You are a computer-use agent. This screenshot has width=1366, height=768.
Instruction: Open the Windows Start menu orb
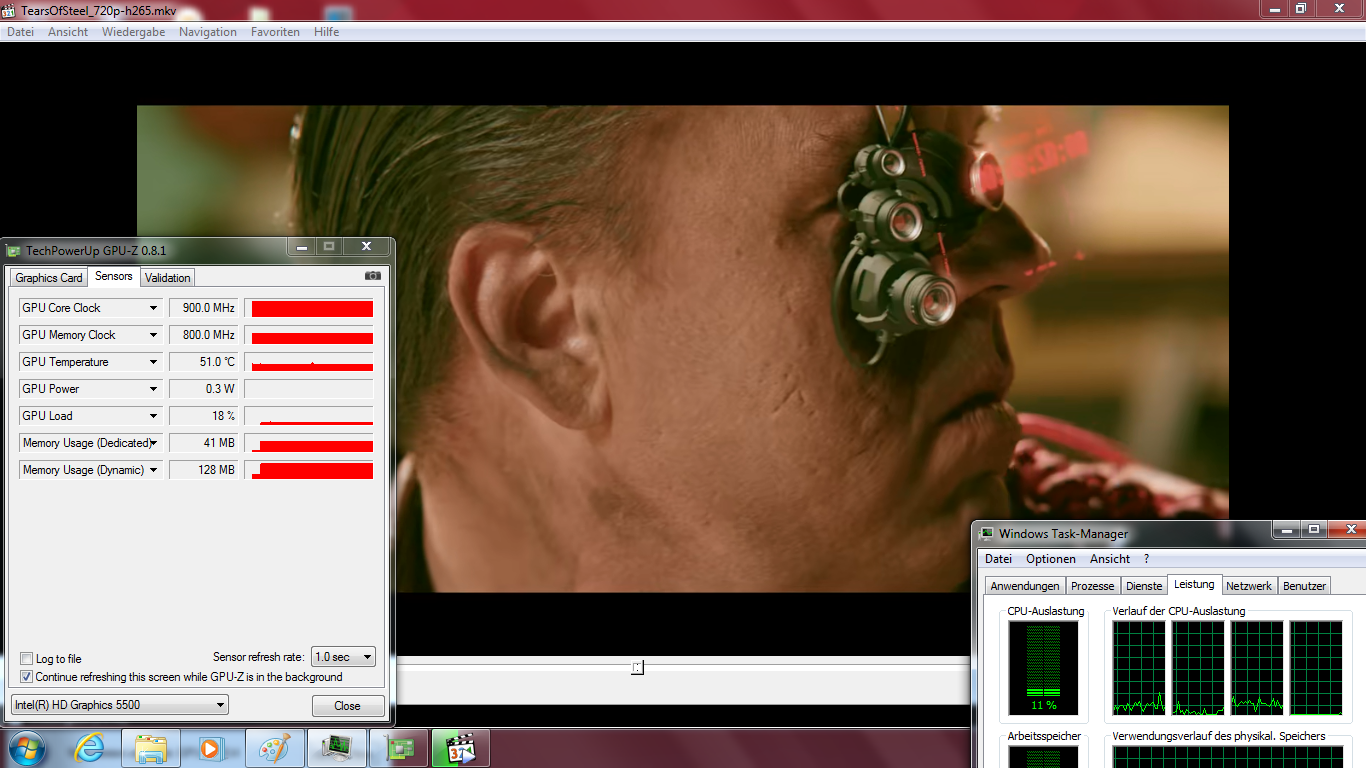tap(27, 748)
